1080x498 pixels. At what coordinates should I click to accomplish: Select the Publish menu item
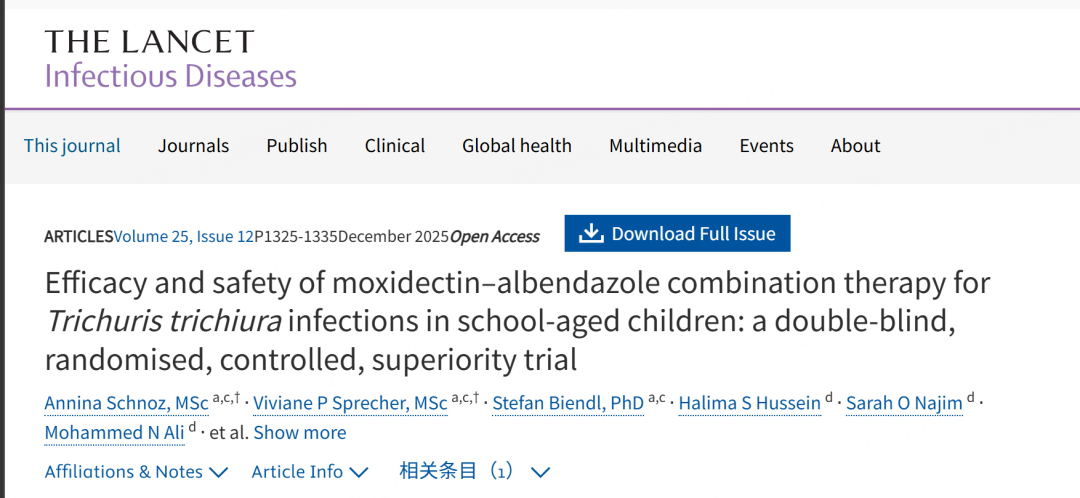(x=296, y=146)
